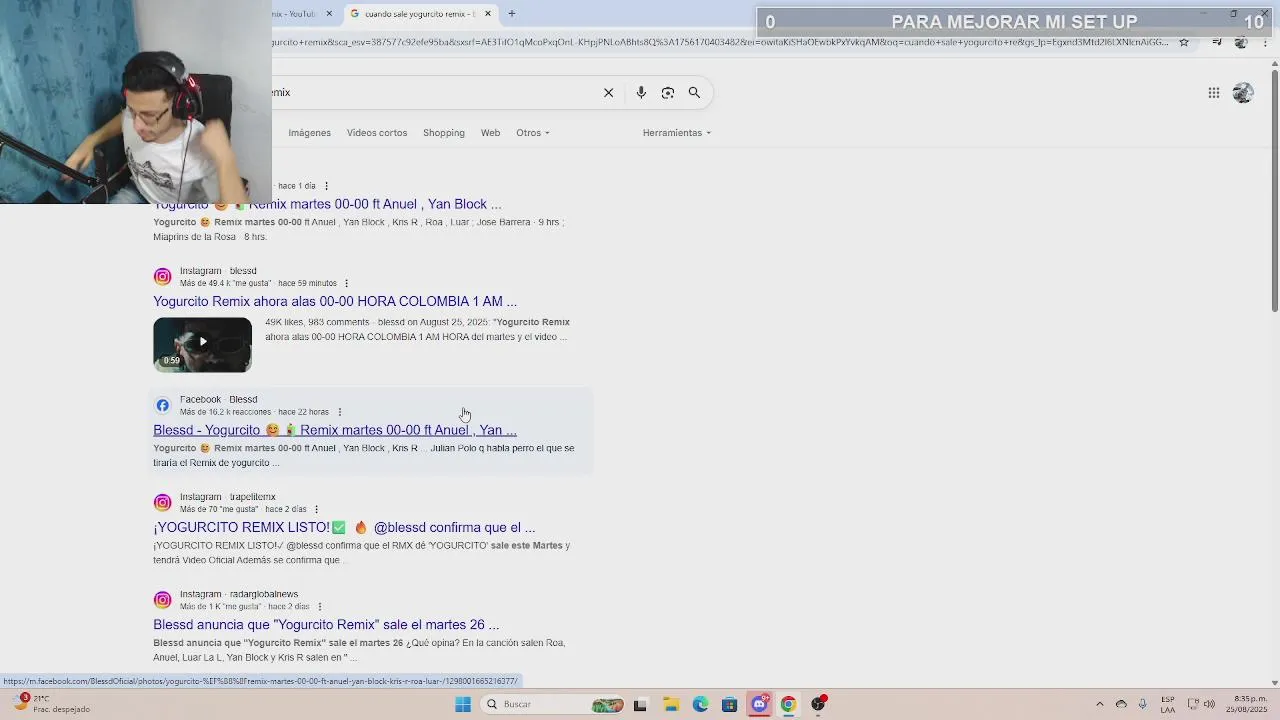Open options menu for 'hace 1 día' result

tap(326, 186)
